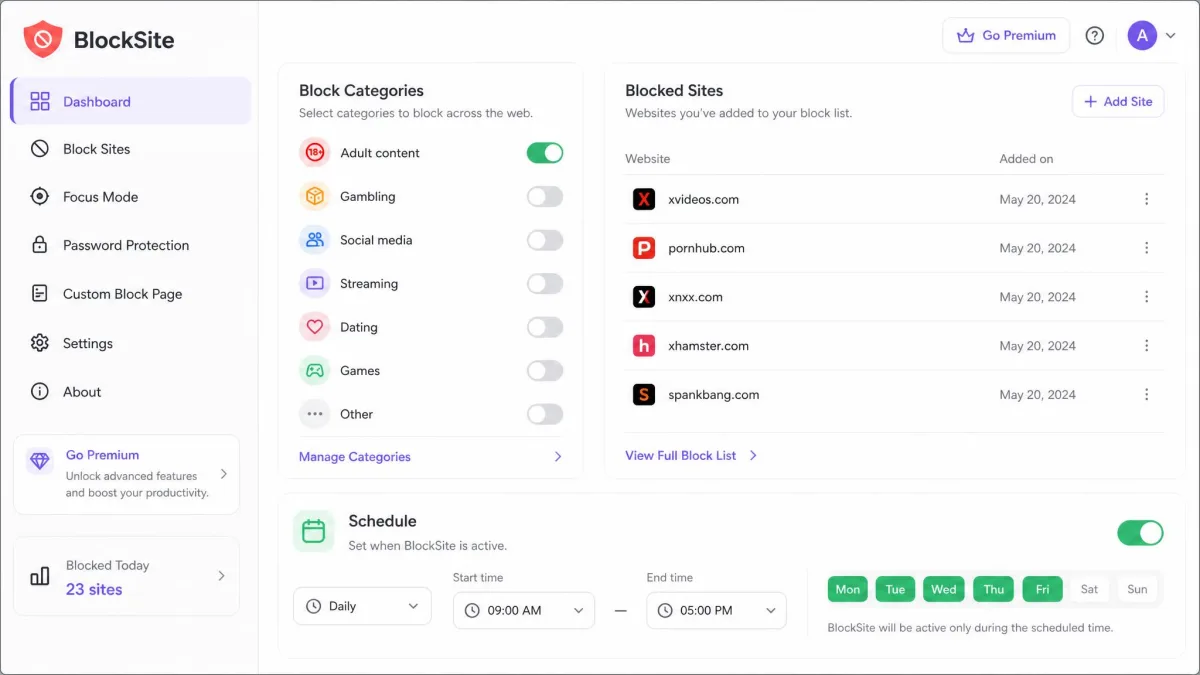Deselect the Fri day chip
1200x675 pixels.
click(1042, 589)
